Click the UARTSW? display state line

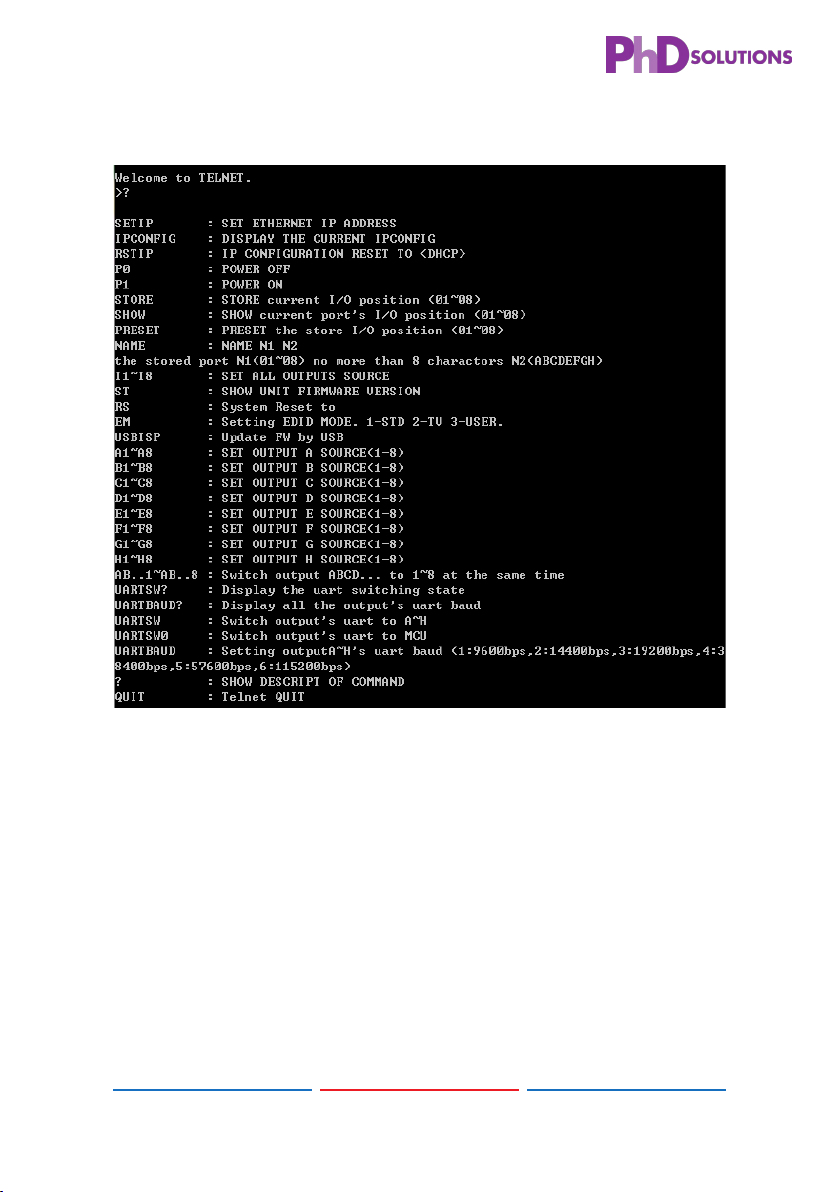290,590
